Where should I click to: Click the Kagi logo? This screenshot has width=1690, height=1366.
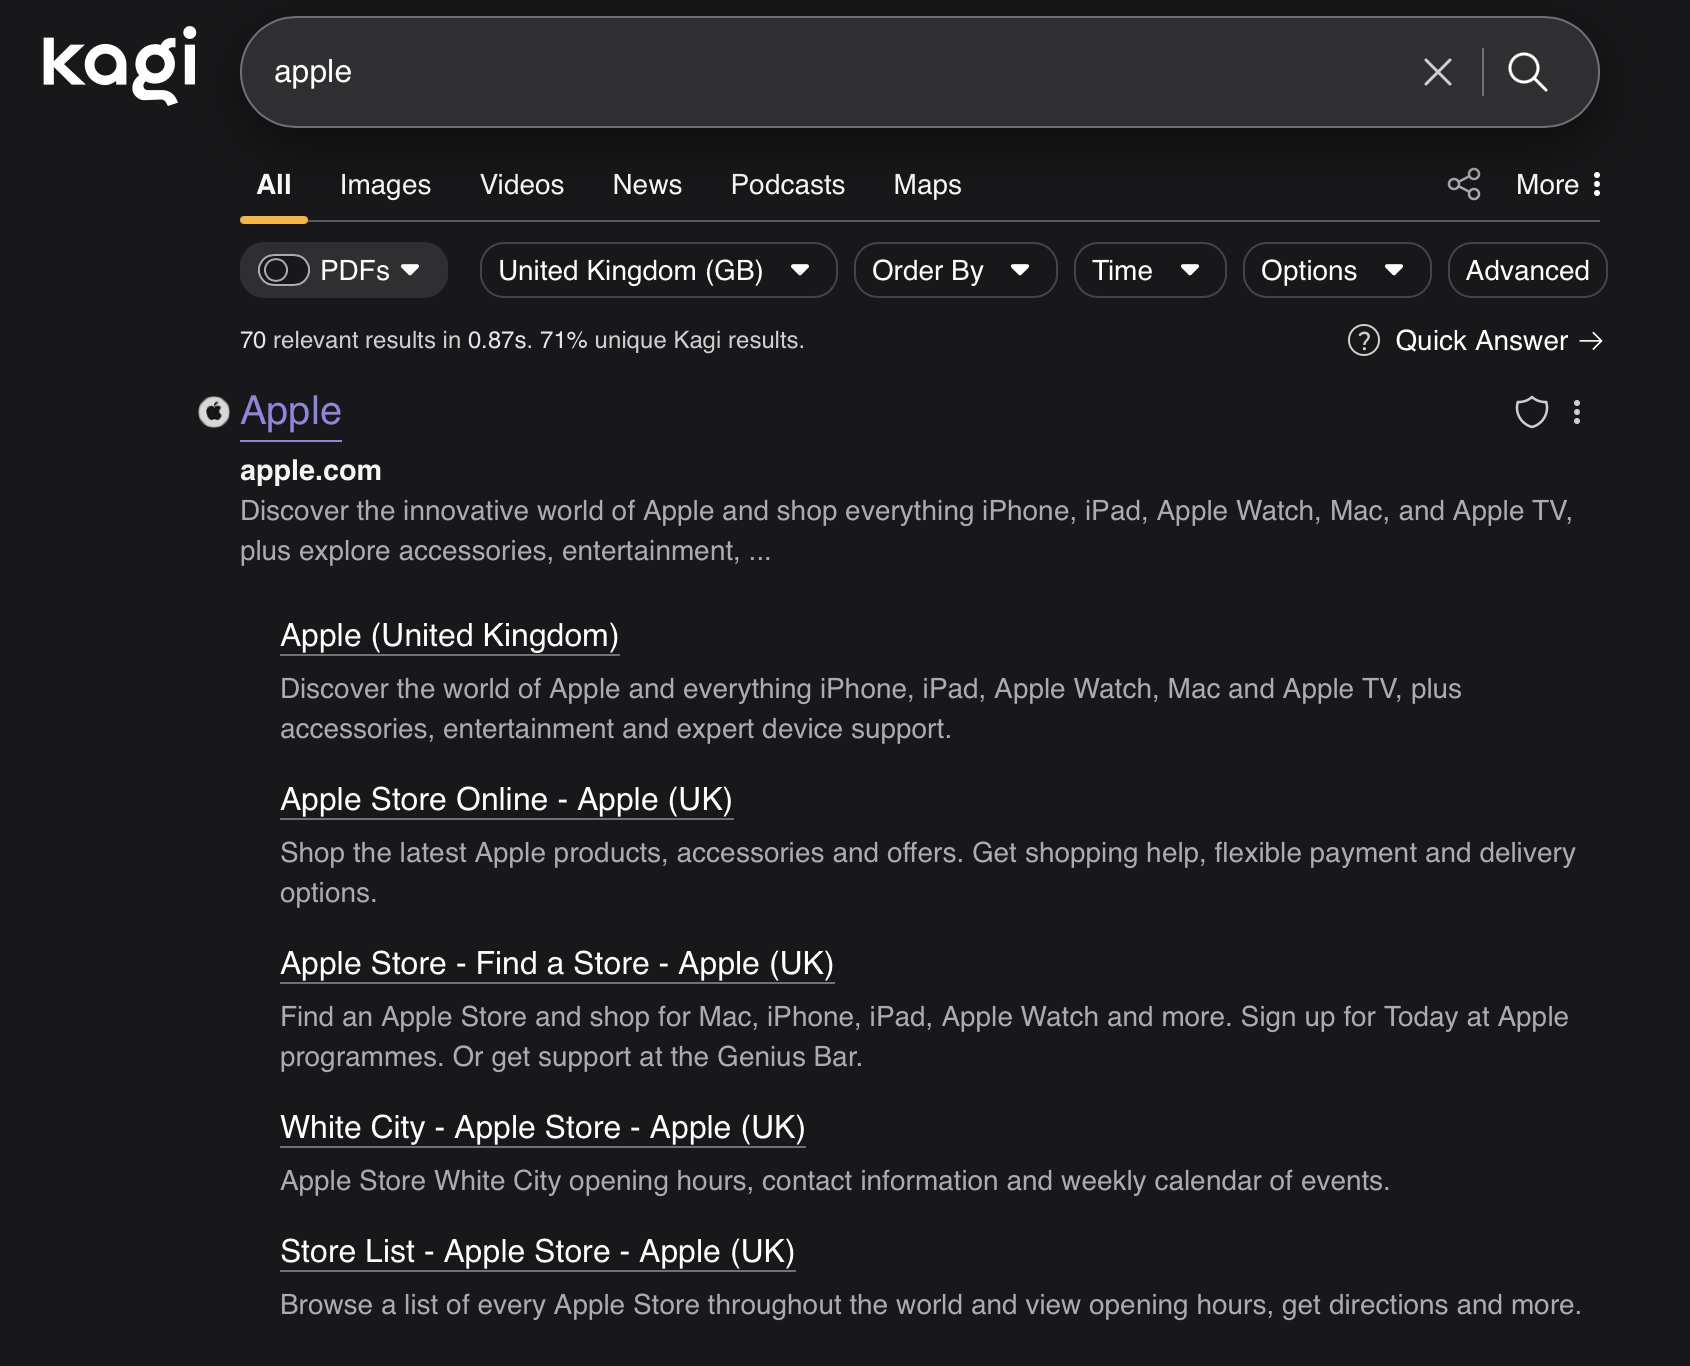coord(119,66)
